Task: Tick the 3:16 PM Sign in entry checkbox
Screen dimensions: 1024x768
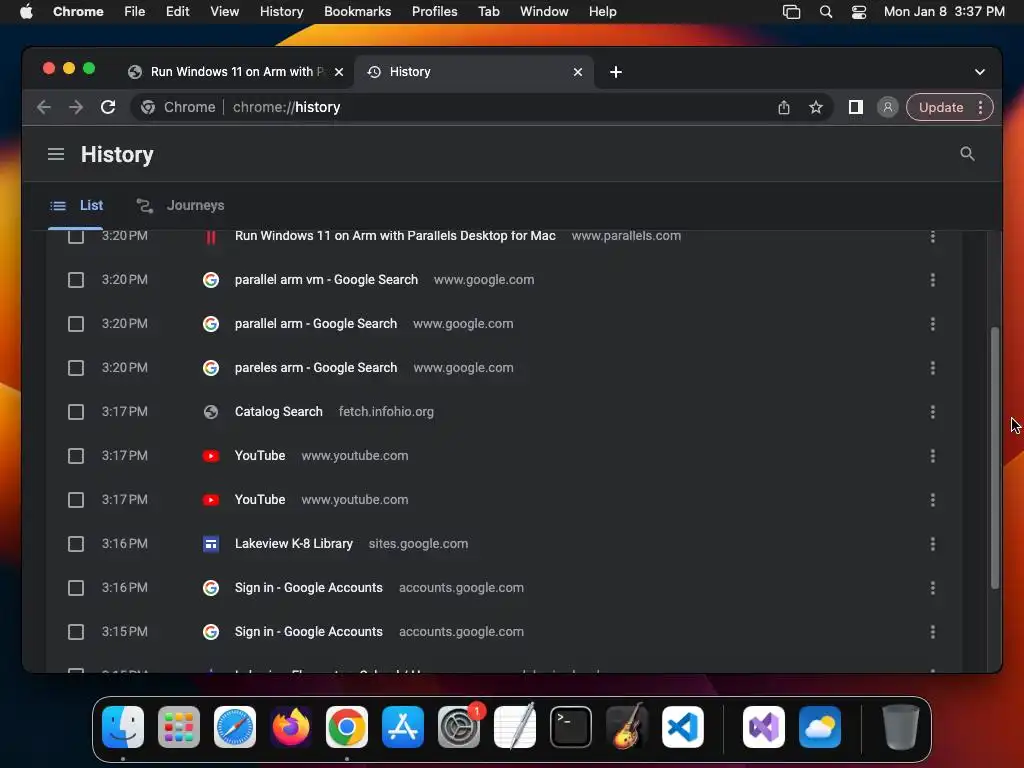Action: (x=76, y=588)
